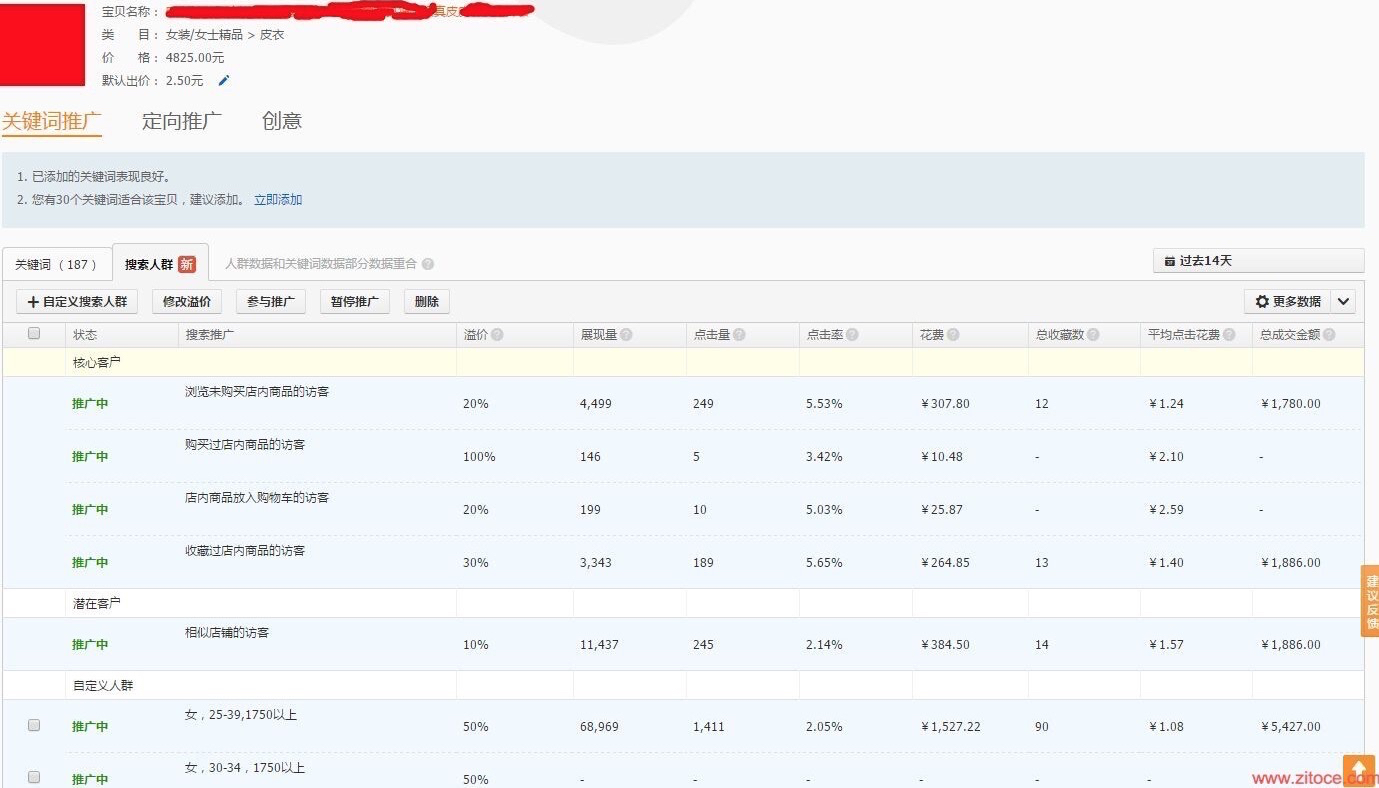Click the help icon after 人群数据 overlap note

[x=428, y=265]
